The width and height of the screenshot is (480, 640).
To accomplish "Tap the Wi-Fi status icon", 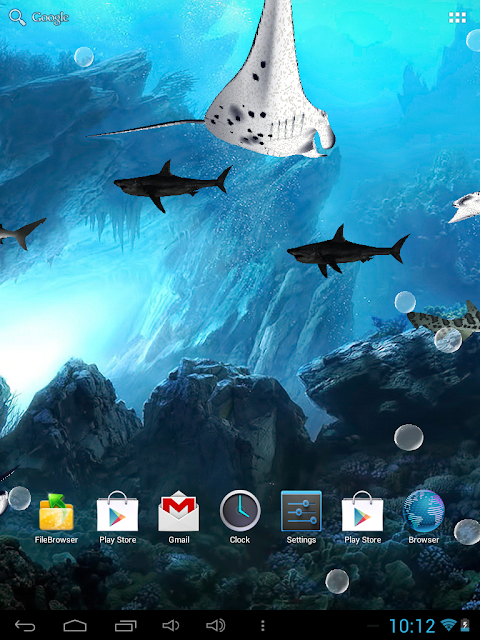I will tap(449, 625).
